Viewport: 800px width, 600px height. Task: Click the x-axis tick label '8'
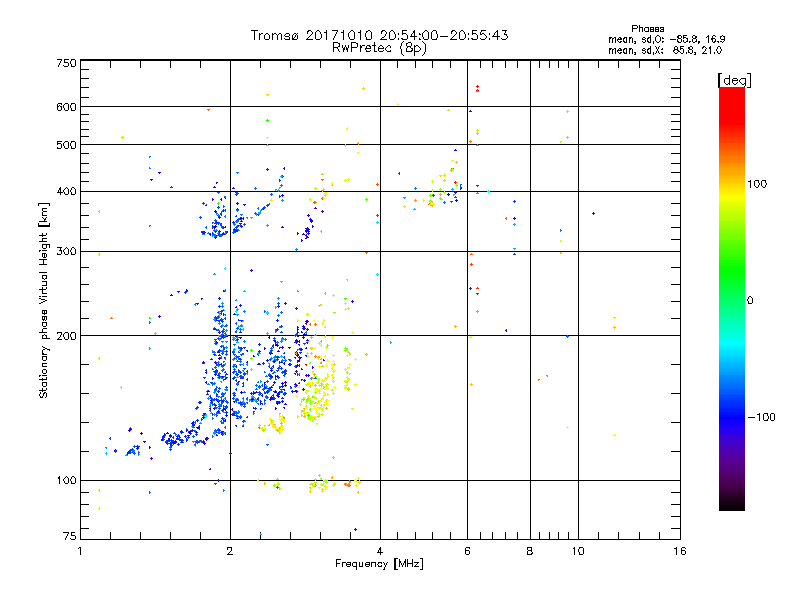530,551
